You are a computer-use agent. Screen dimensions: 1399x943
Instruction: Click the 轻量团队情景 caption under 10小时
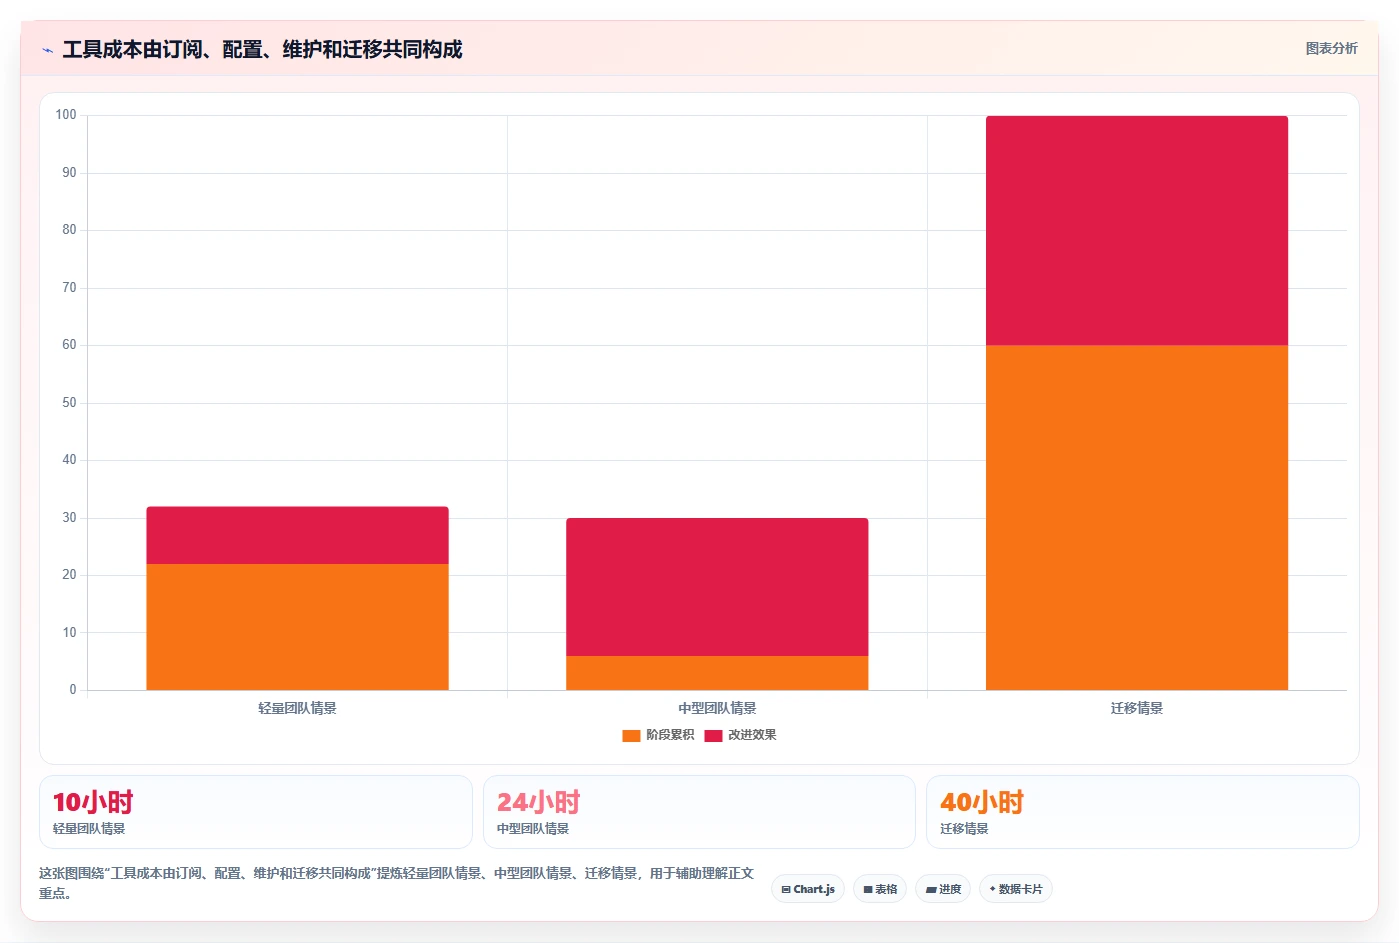pyautogui.click(x=89, y=829)
